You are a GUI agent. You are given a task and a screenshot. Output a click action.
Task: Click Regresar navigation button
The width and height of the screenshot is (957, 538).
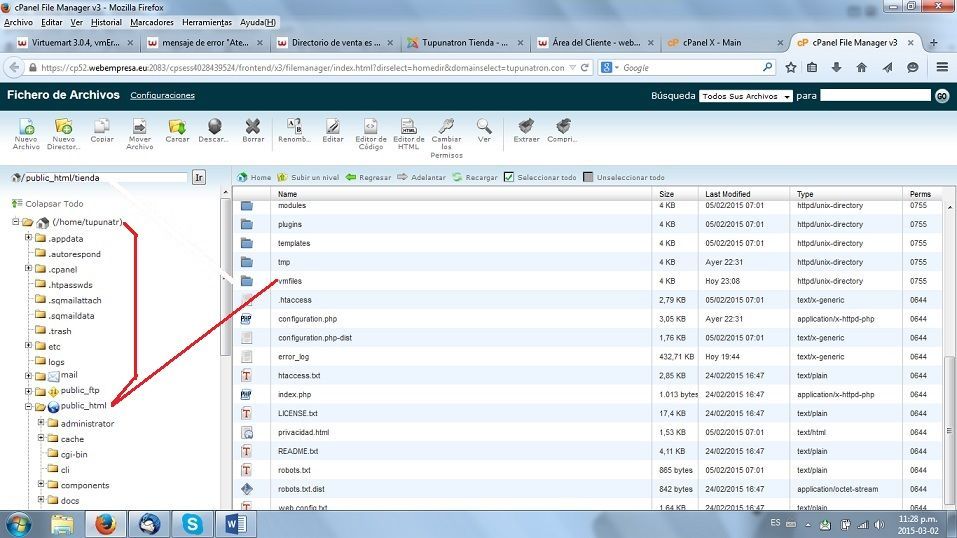(x=368, y=177)
